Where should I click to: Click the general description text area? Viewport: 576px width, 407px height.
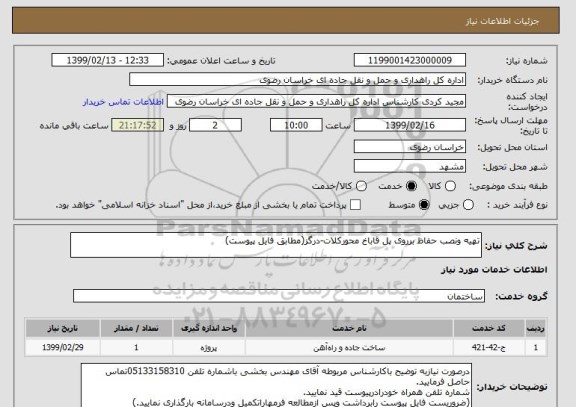[276, 245]
